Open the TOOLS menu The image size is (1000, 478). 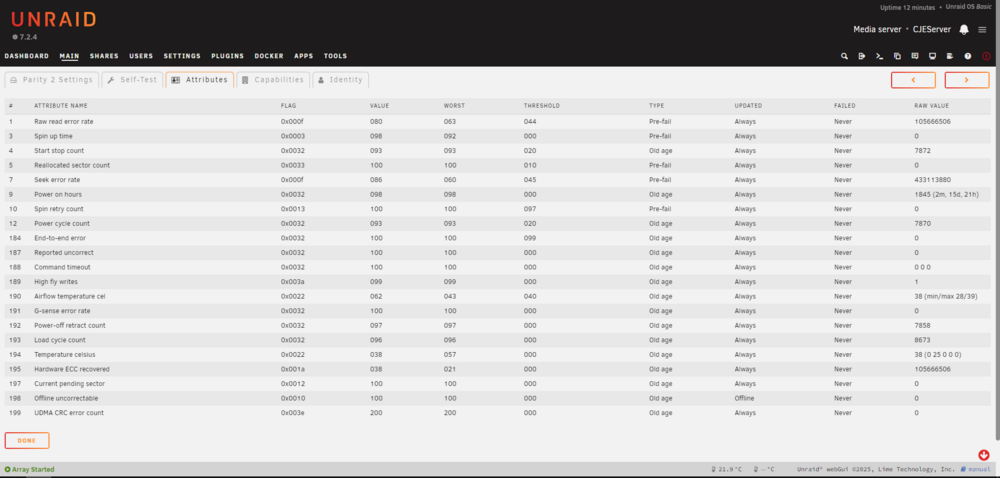335,56
